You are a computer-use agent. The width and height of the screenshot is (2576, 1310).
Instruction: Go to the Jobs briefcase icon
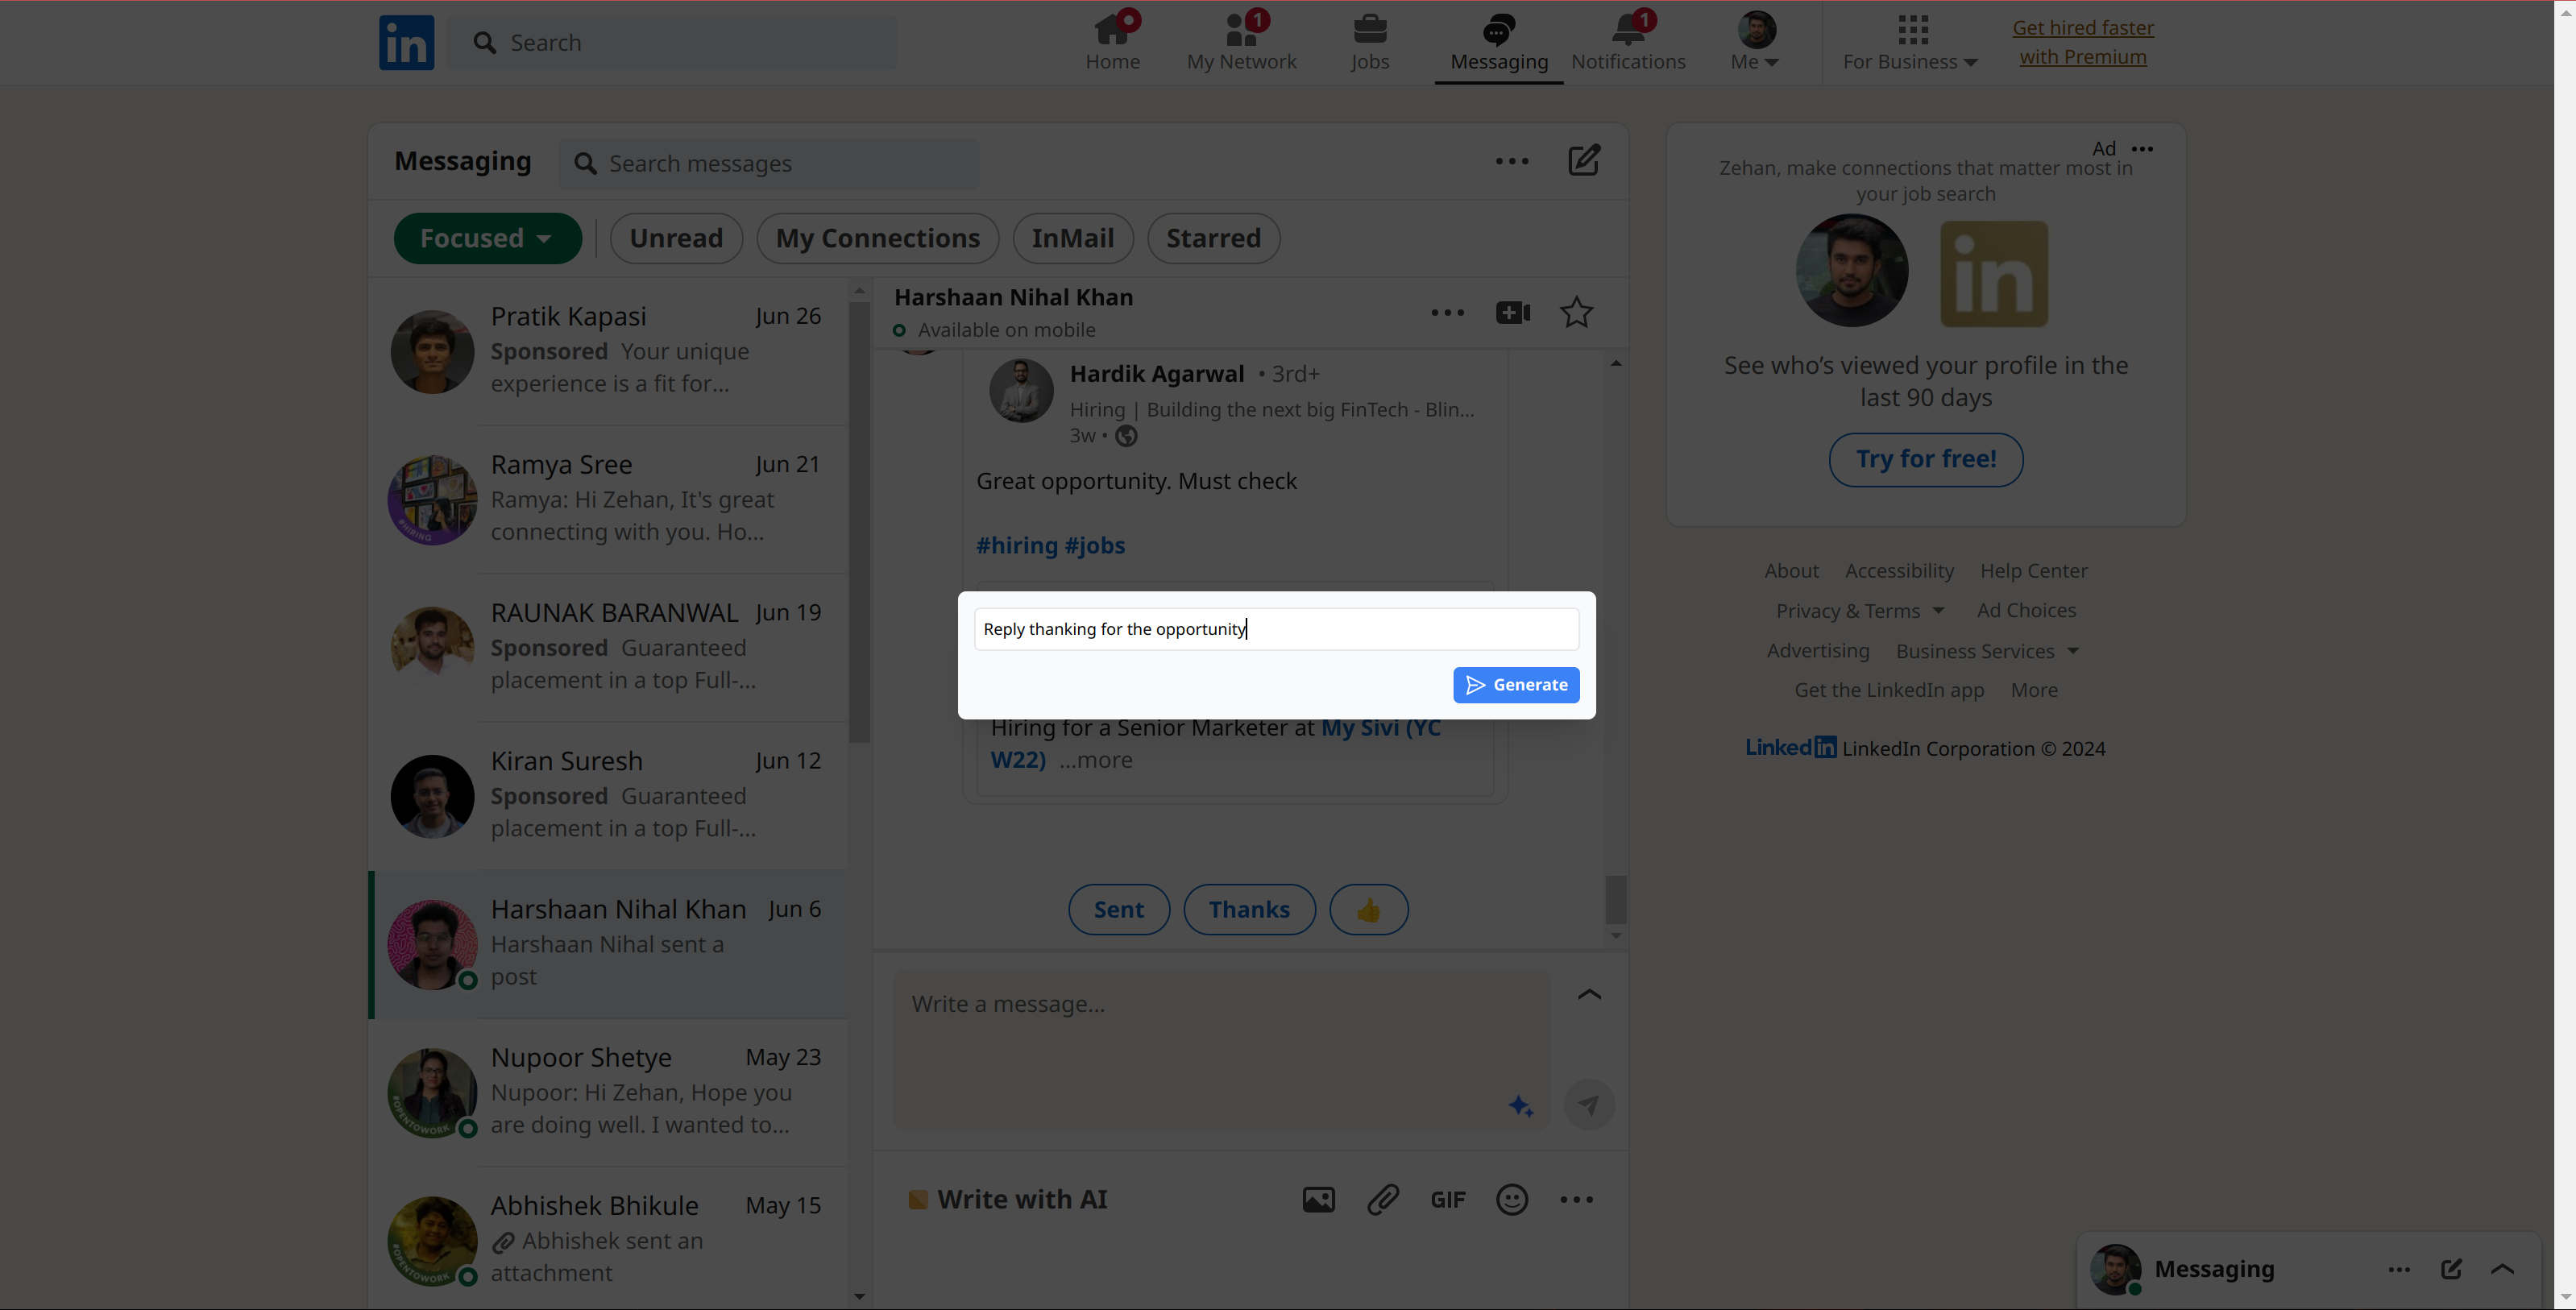[x=1369, y=42]
